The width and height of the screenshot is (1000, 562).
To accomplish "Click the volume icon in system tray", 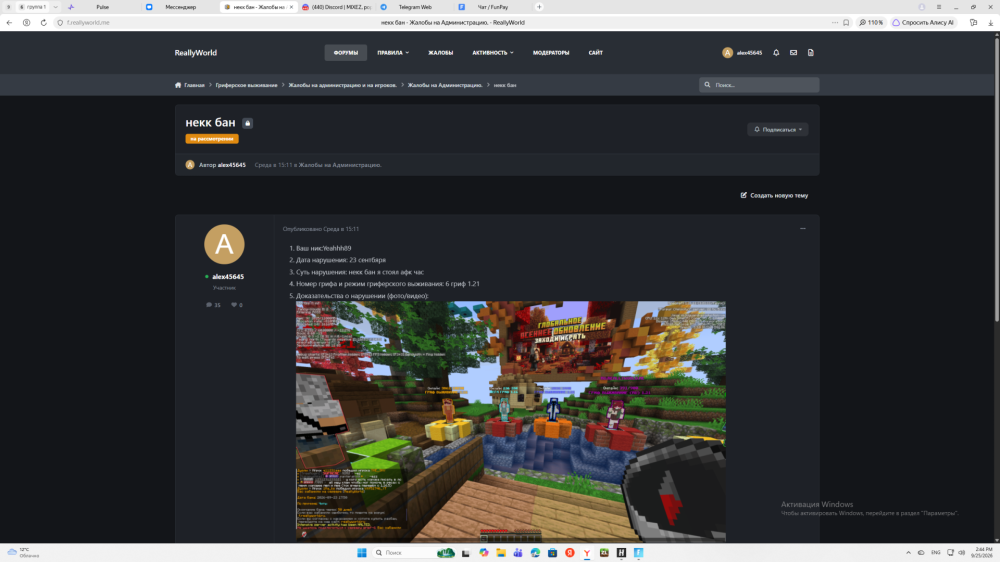I will point(961,552).
